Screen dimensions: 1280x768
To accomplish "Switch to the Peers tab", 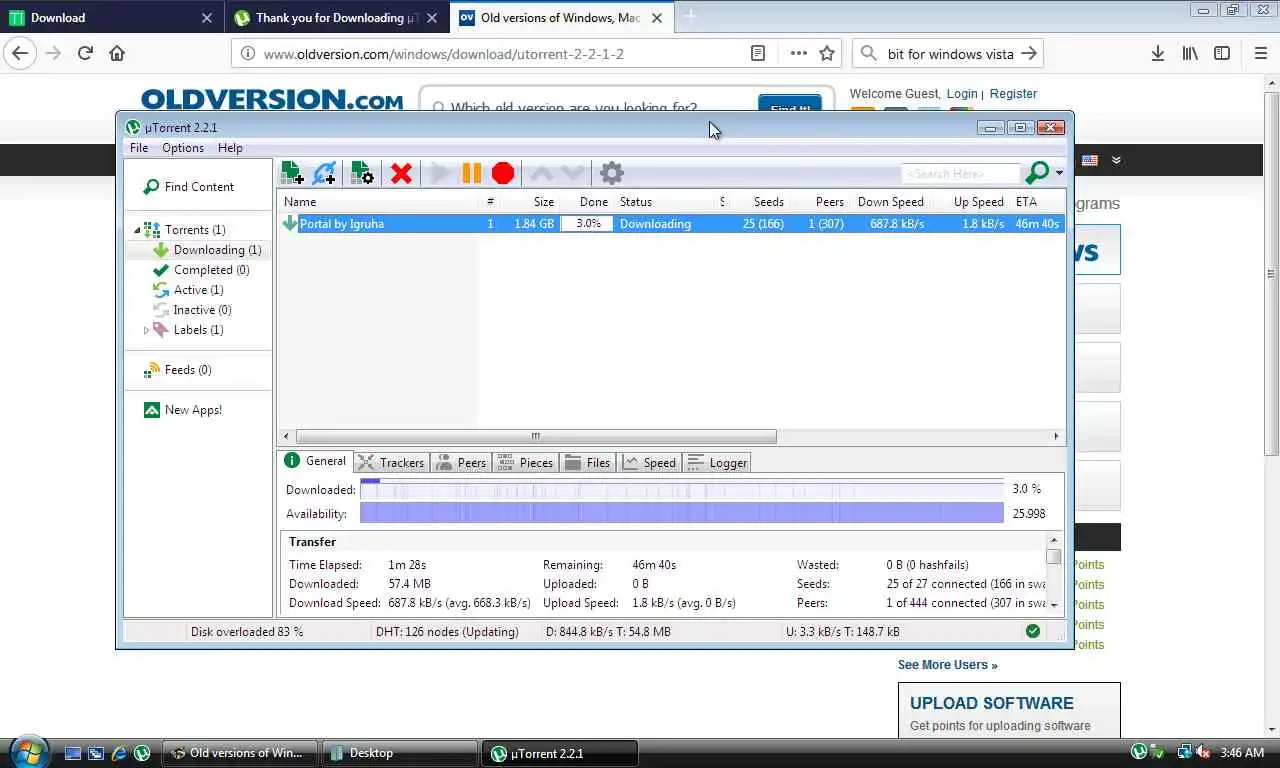I will [x=459, y=462].
